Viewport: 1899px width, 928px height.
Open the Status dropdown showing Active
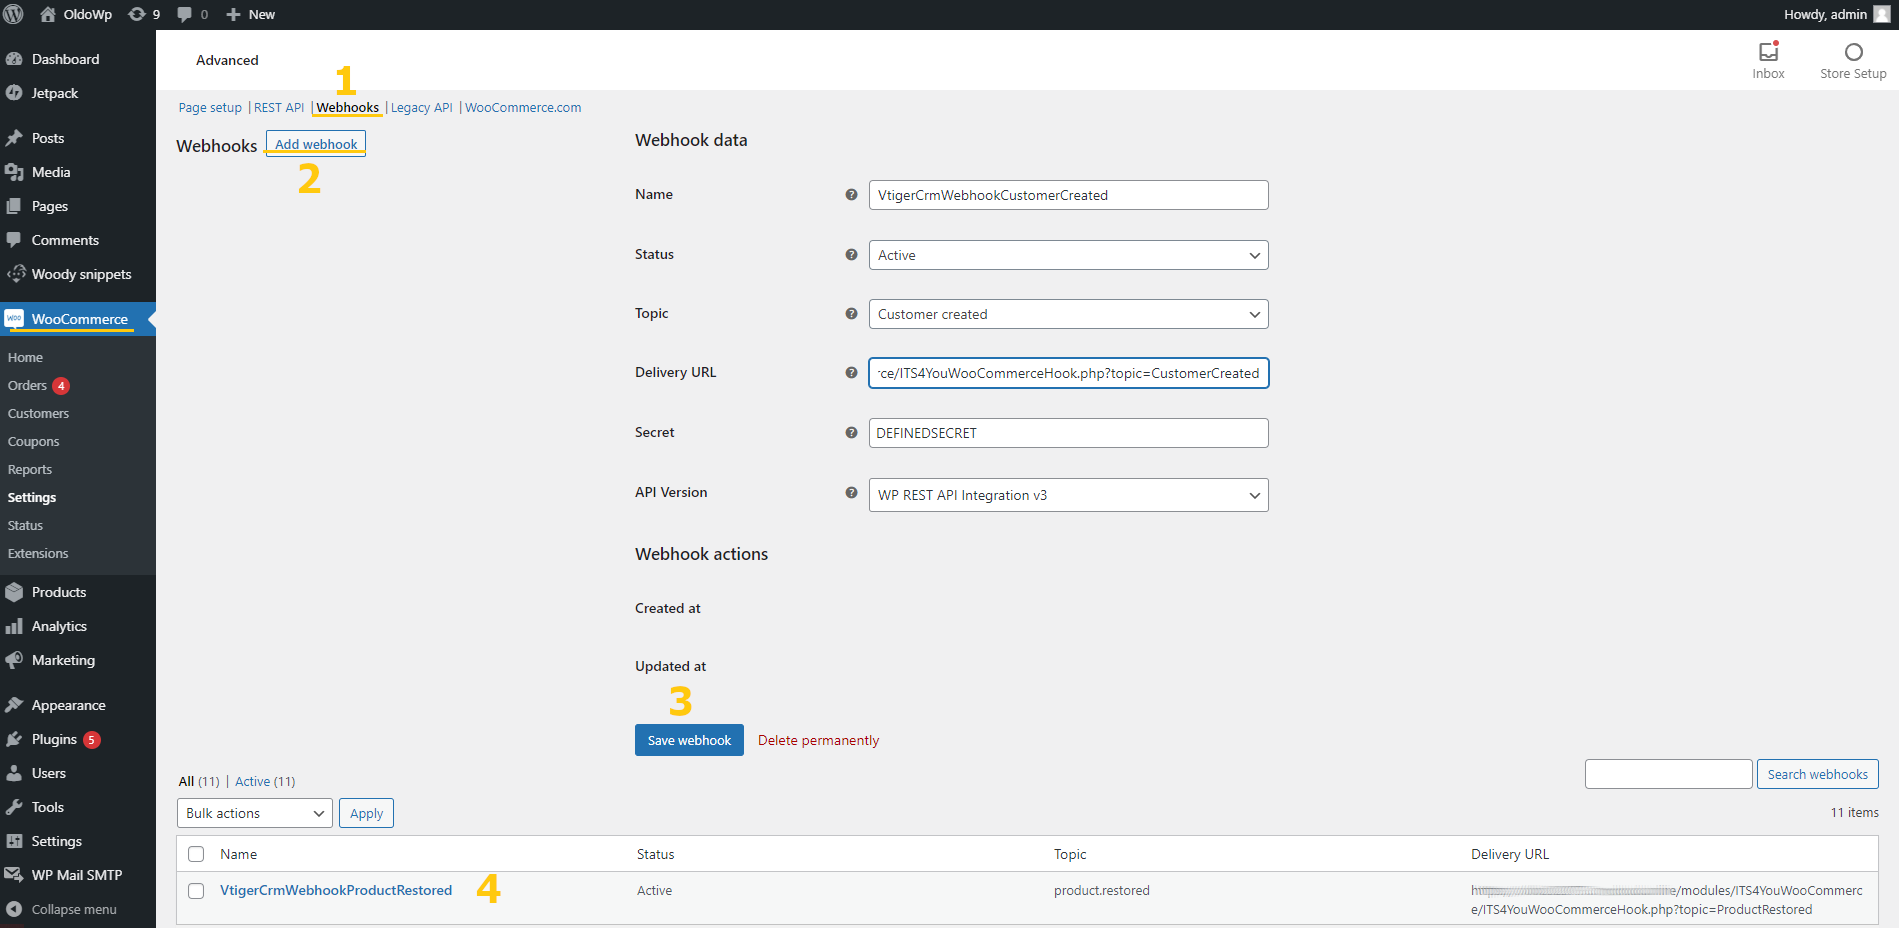(x=1068, y=255)
